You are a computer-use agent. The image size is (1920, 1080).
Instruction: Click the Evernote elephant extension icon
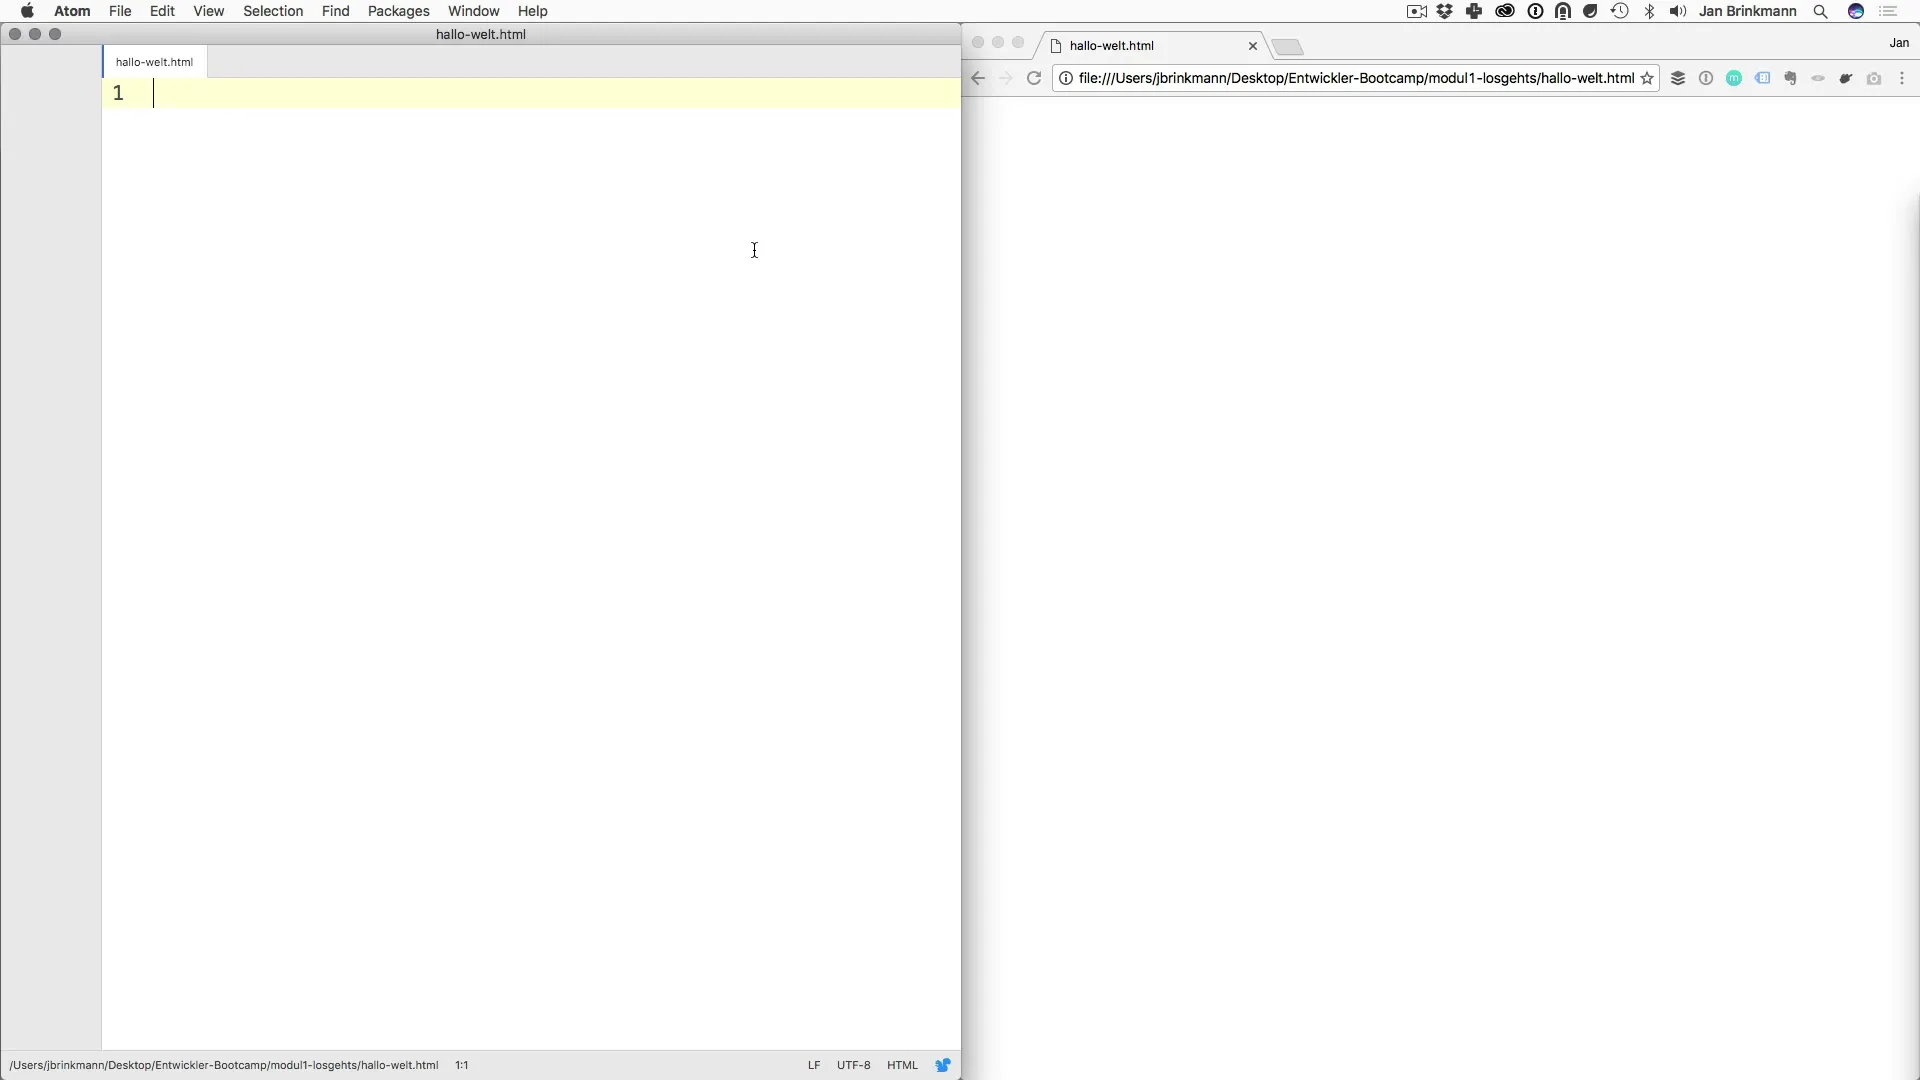(1790, 78)
